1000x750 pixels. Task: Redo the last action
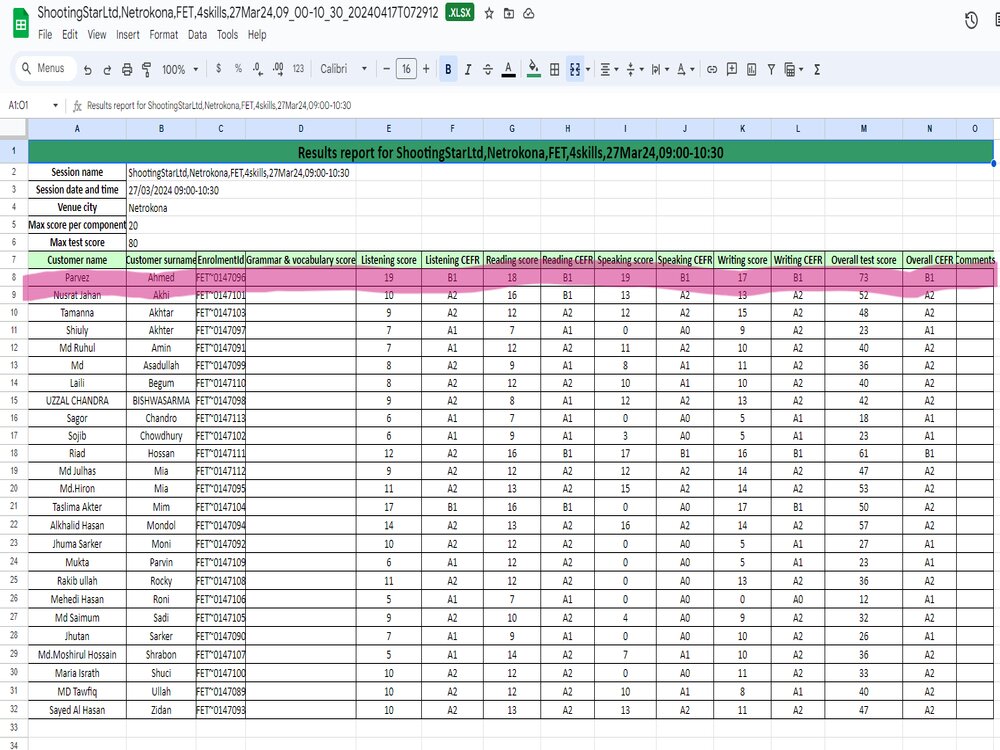[x=107, y=70]
